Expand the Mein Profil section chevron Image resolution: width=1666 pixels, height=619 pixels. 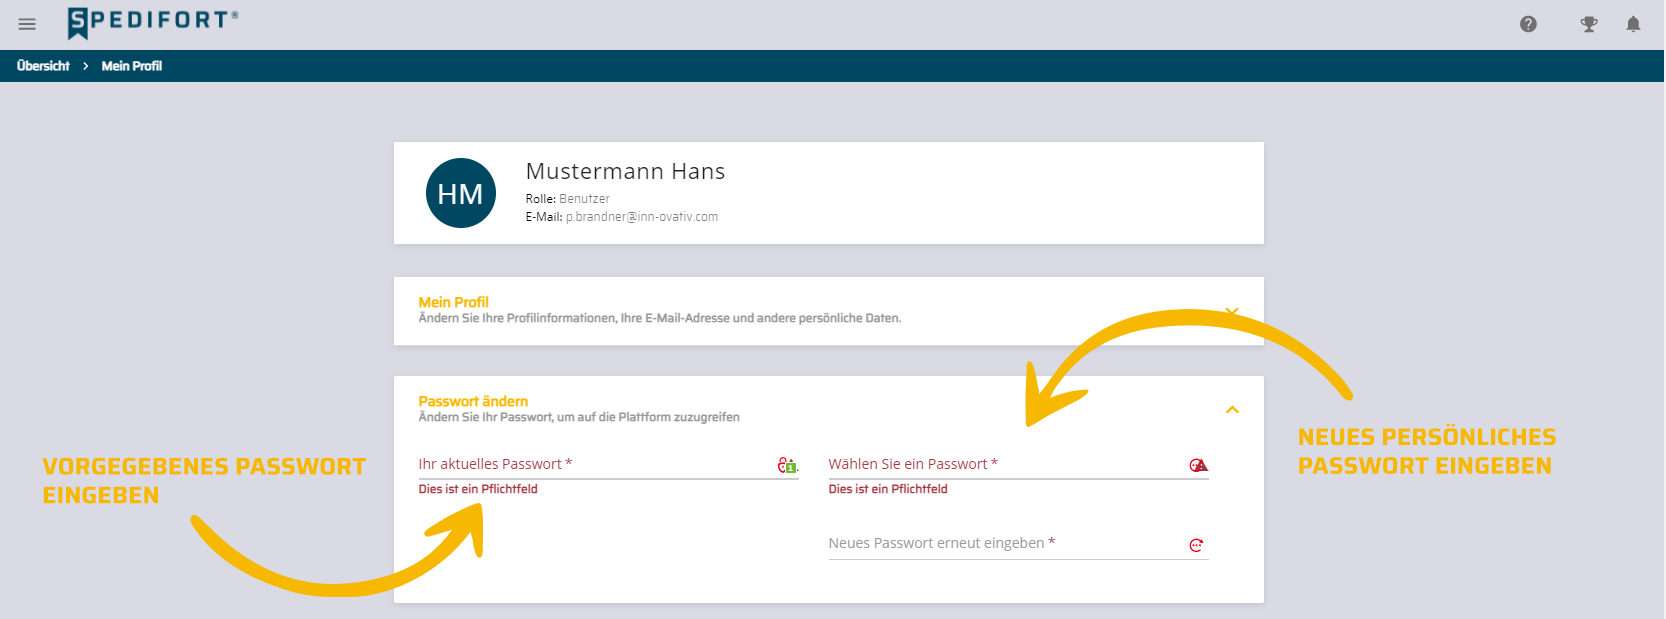click(x=1232, y=312)
